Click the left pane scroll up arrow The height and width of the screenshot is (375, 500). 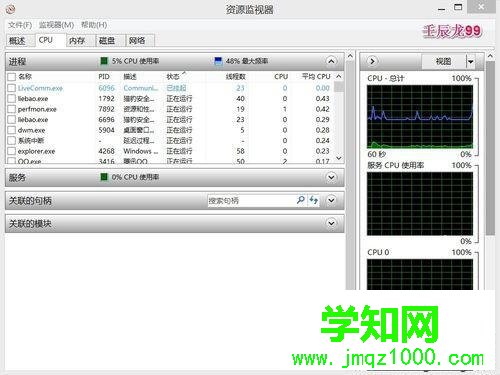pyautogui.click(x=350, y=56)
